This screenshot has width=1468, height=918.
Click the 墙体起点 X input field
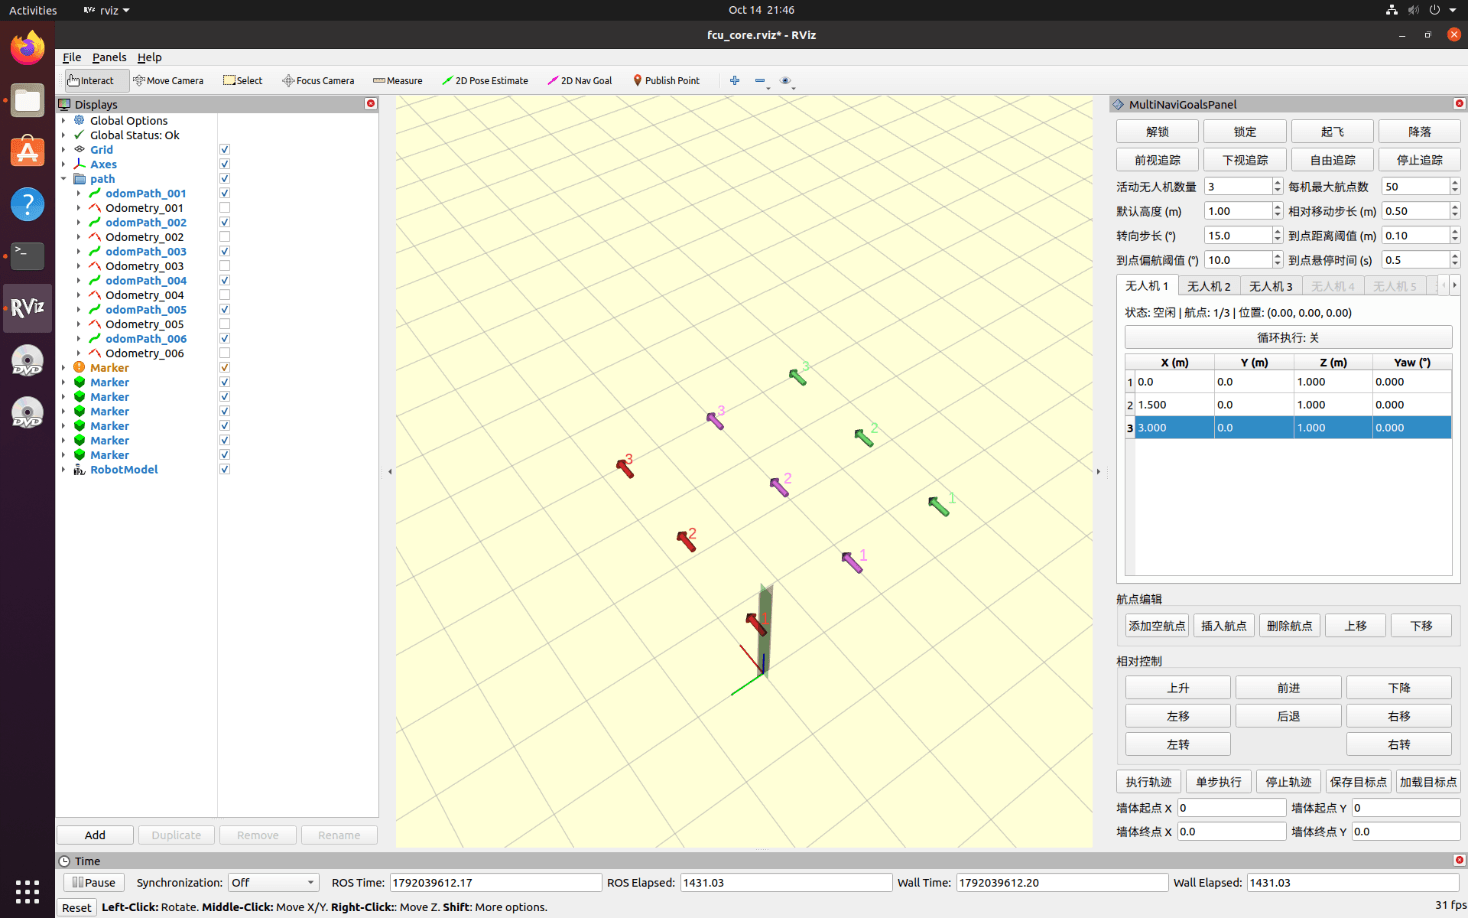tap(1231, 808)
